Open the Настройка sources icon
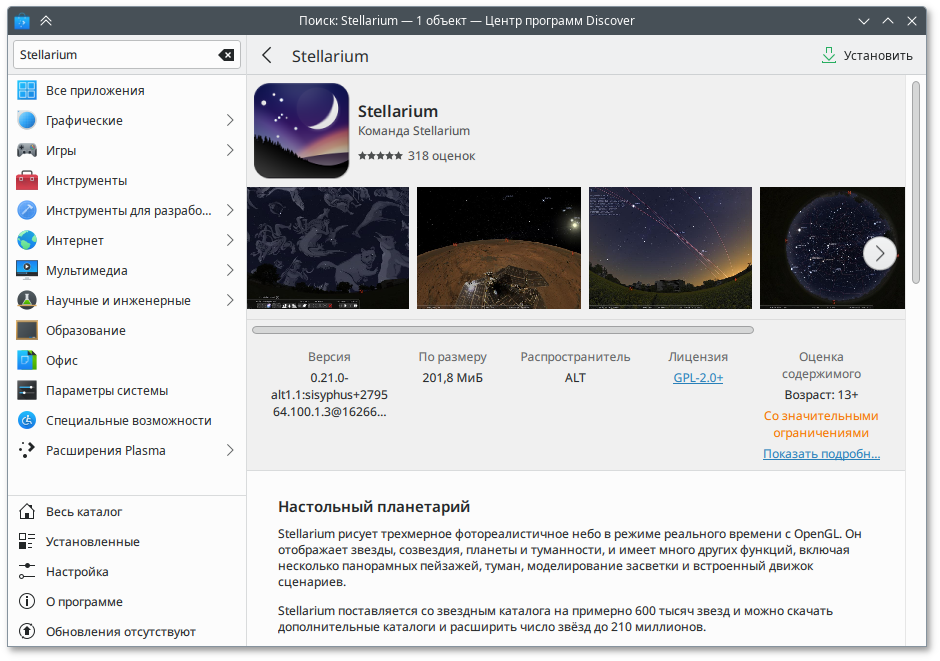Viewport: 940px width, 661px height. [x=27, y=571]
